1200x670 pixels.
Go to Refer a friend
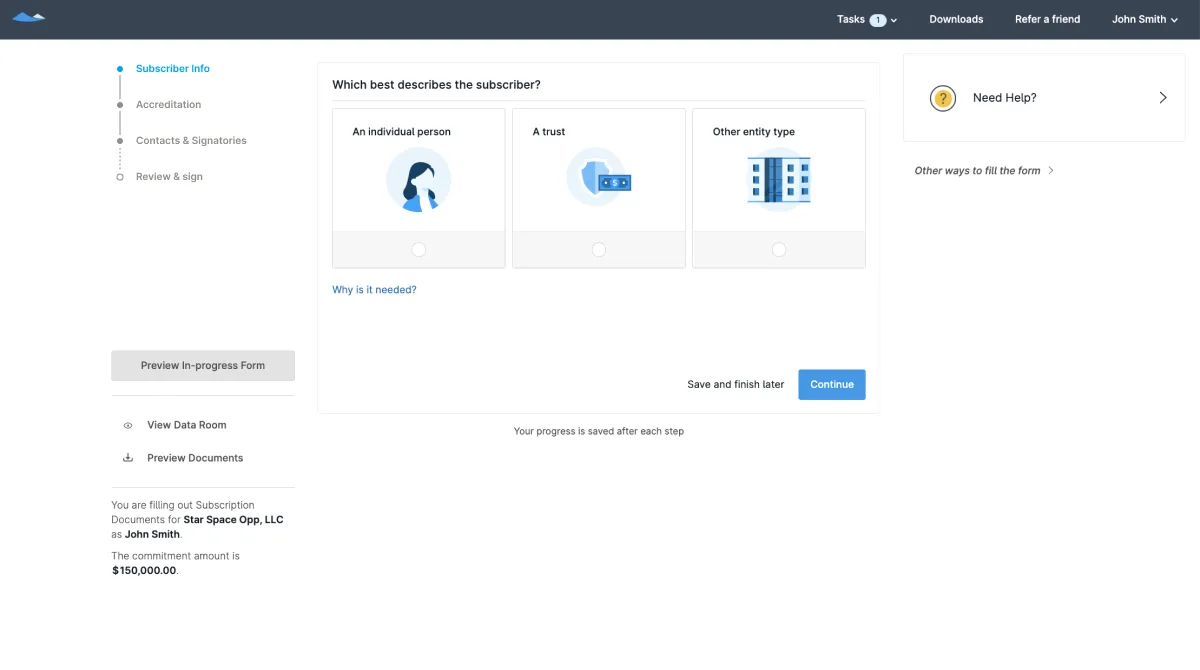[1047, 19]
